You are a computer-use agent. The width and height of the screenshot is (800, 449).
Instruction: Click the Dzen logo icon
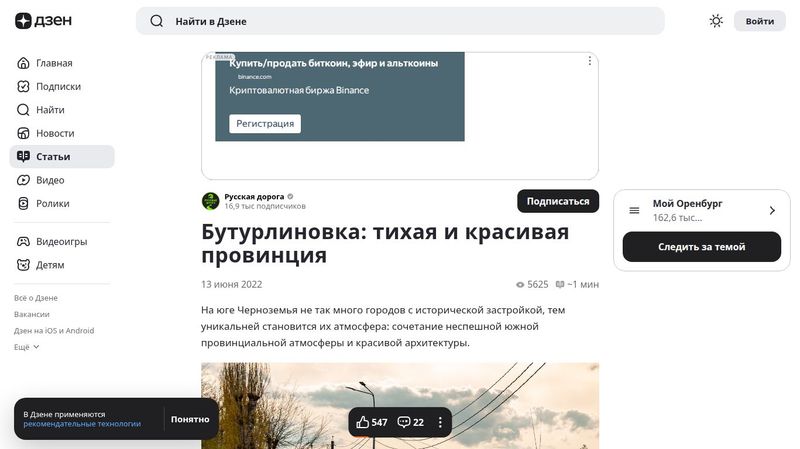(x=23, y=21)
